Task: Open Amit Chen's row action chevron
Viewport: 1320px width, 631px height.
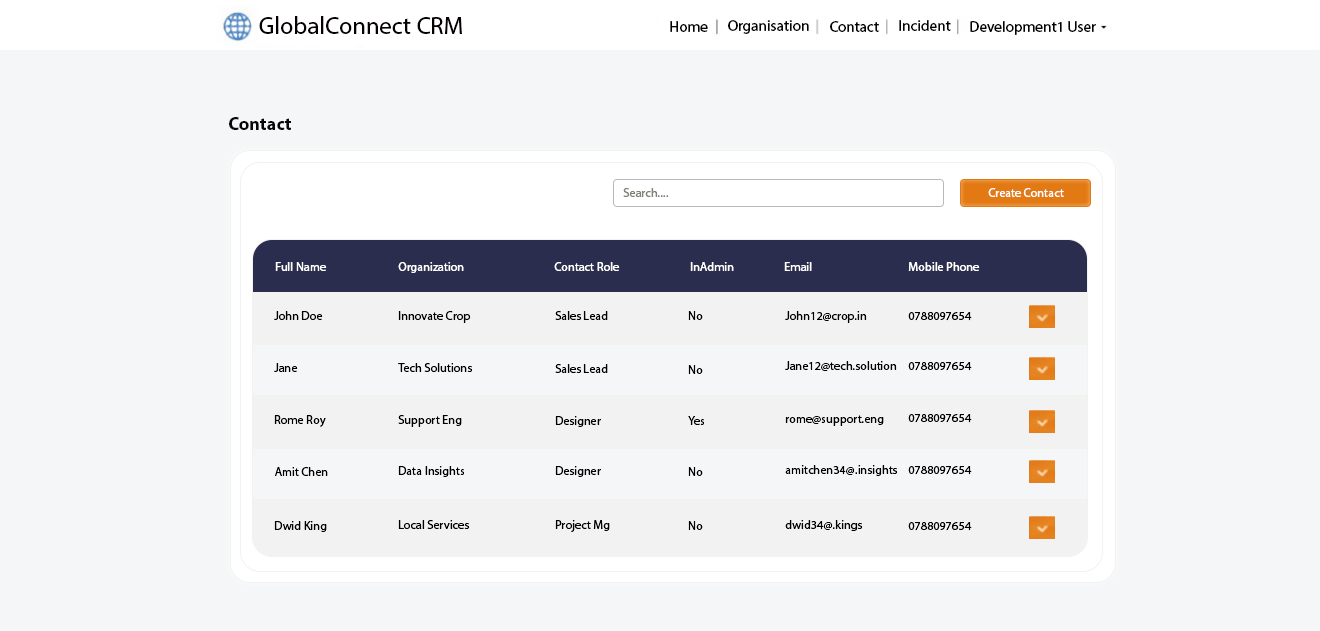Action: pyautogui.click(x=1042, y=472)
